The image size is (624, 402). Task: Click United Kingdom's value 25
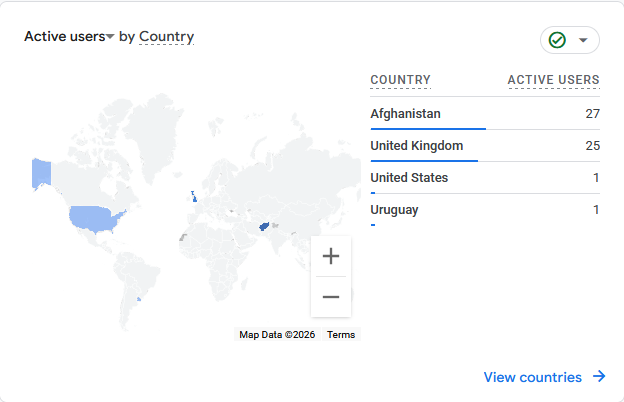pyautogui.click(x=593, y=146)
